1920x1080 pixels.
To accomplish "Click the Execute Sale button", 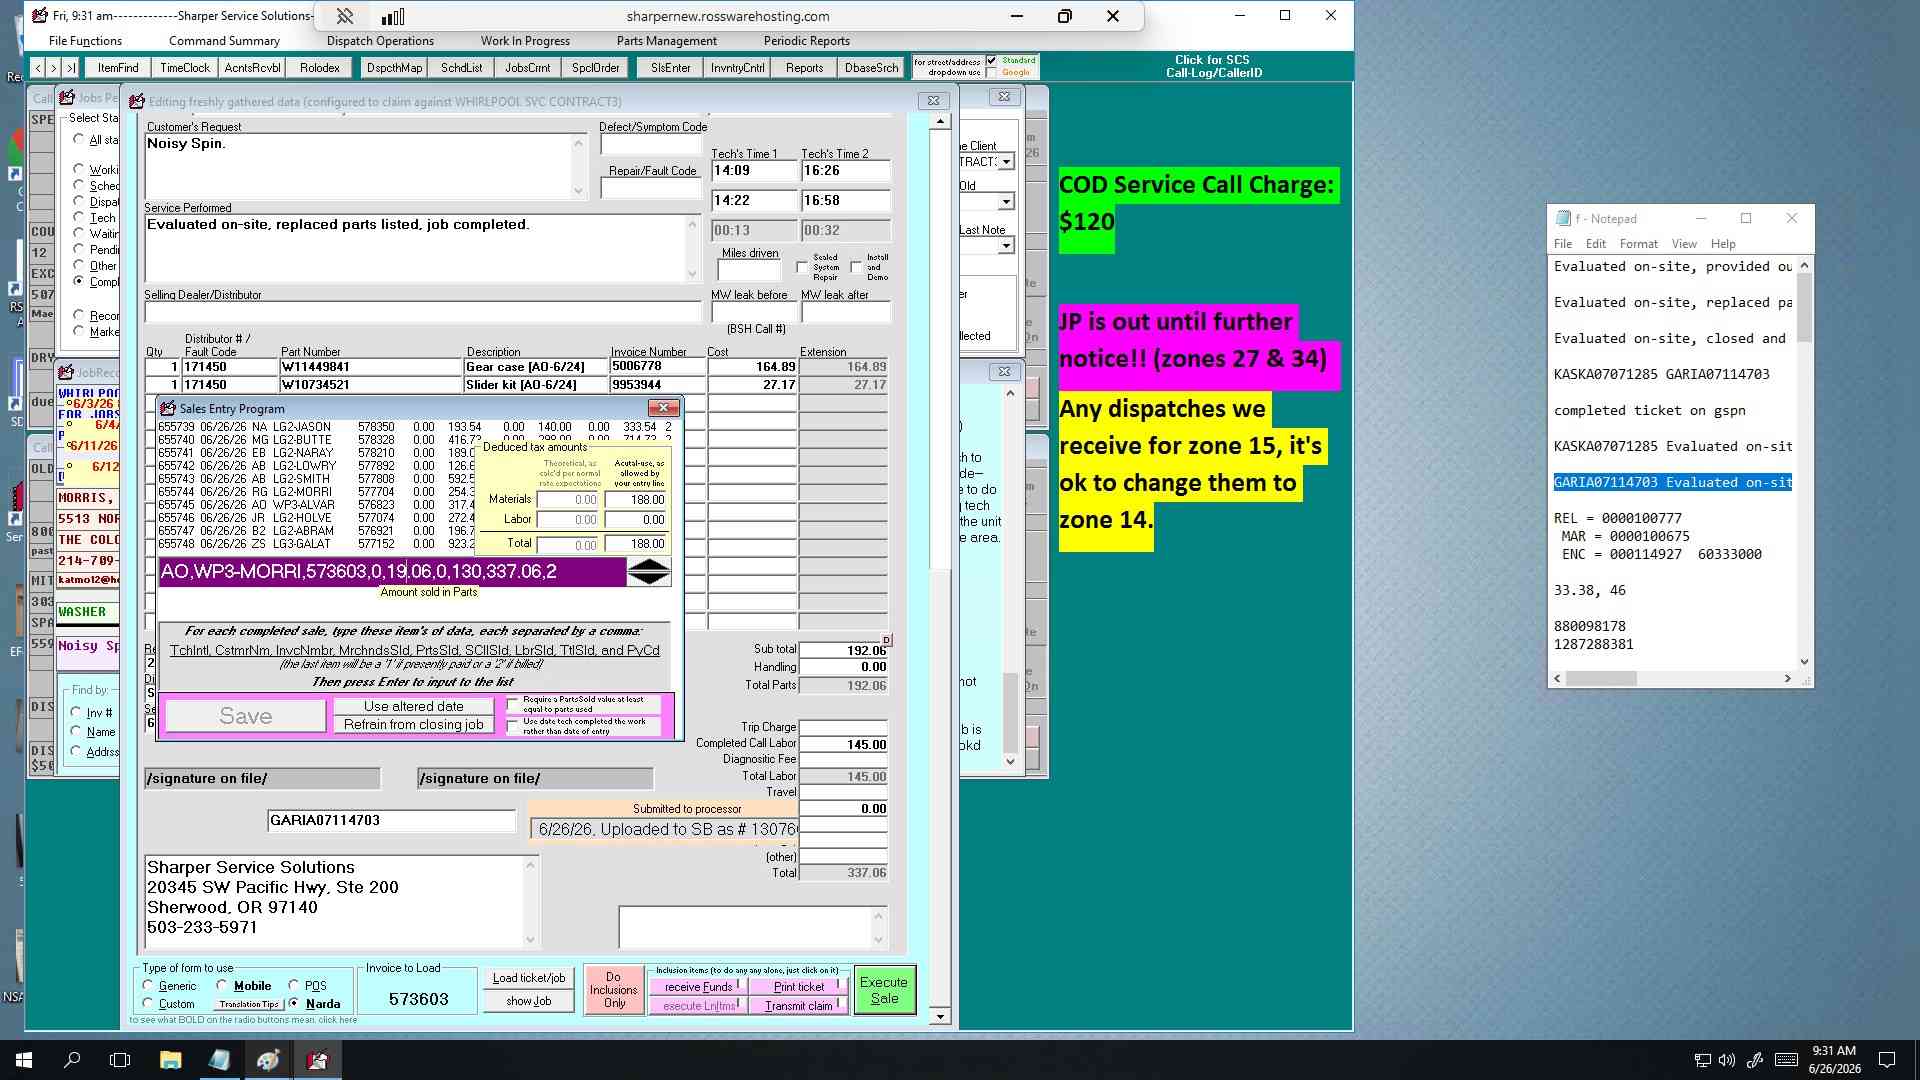I will click(884, 990).
